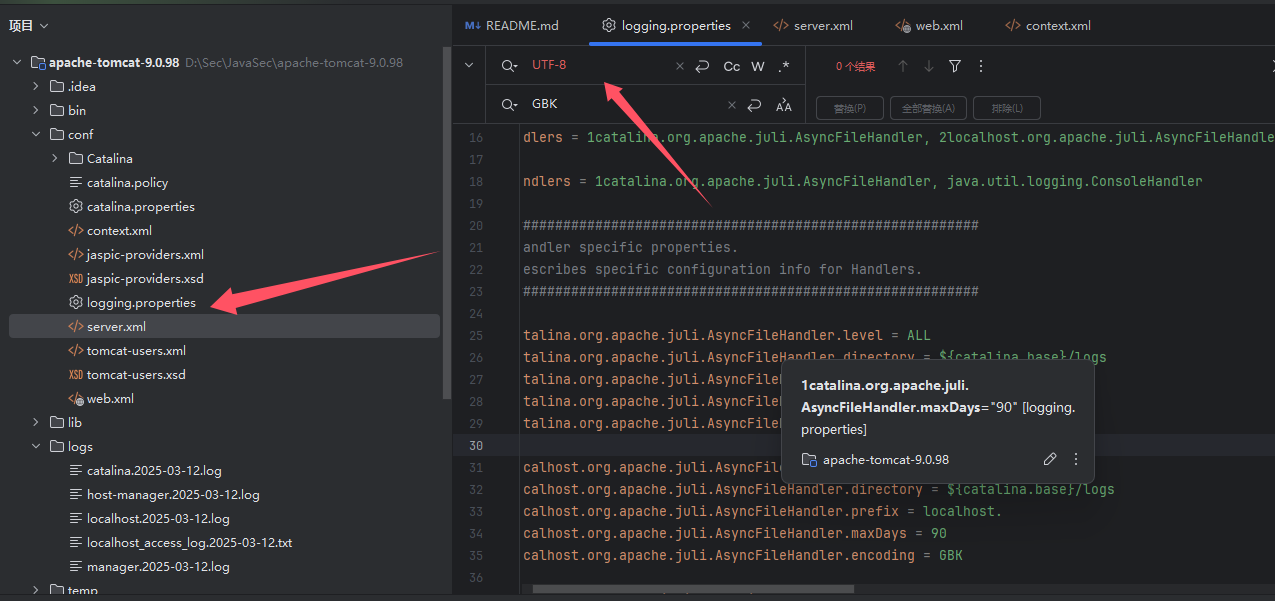Screen dimensions: 1275x601
Task: Click in the UTF-8 search input
Action: pyautogui.click(x=598, y=66)
